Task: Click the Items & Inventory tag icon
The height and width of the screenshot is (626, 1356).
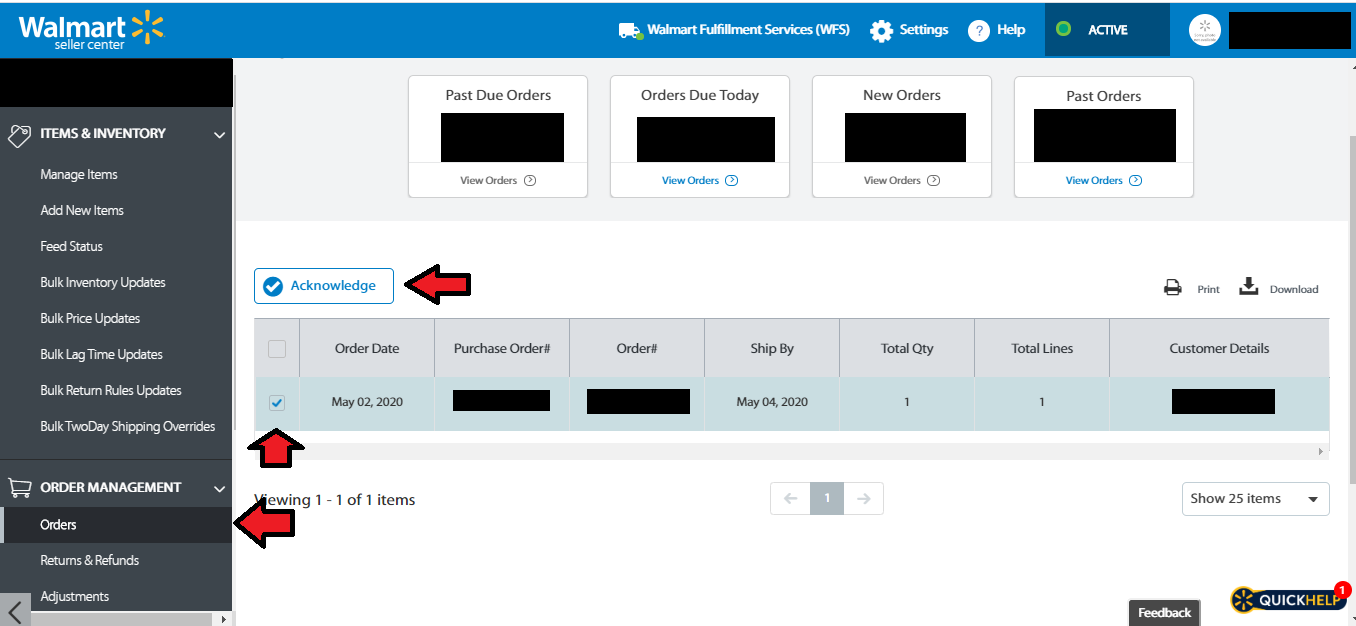Action: (19, 134)
